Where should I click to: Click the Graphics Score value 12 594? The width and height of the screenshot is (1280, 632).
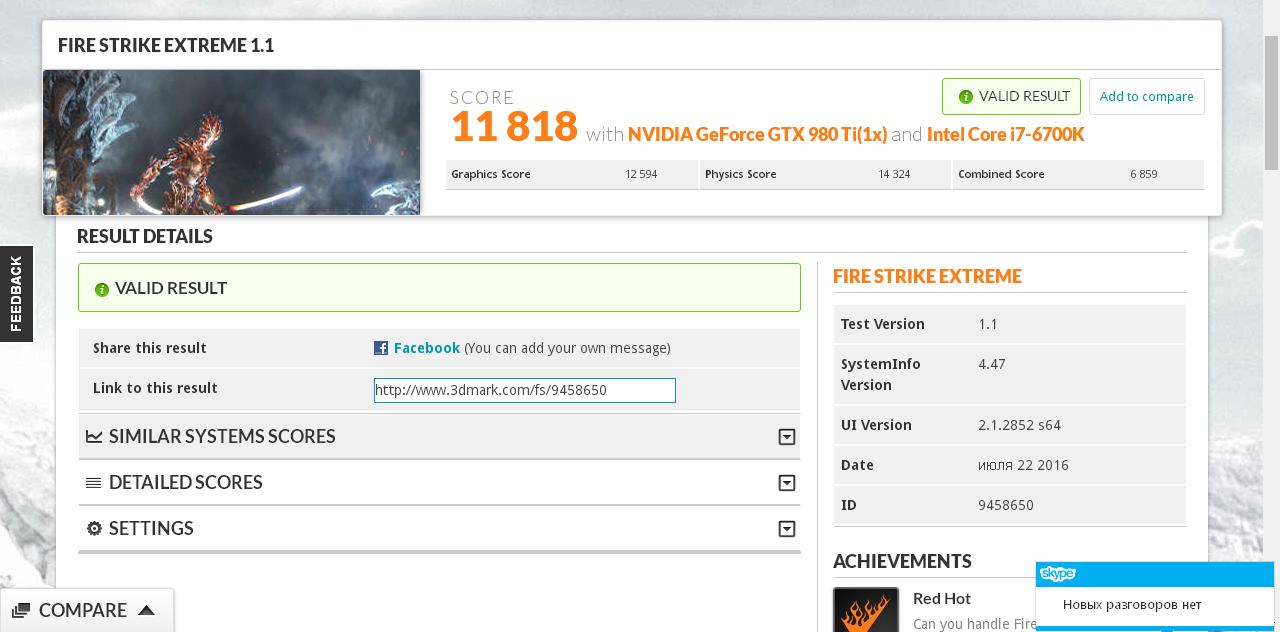[641, 174]
